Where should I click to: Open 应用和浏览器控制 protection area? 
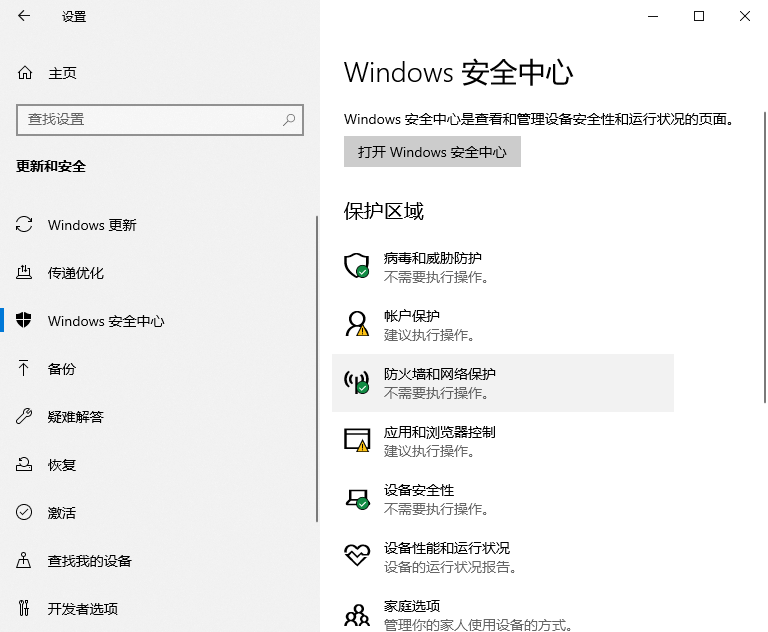(503, 441)
